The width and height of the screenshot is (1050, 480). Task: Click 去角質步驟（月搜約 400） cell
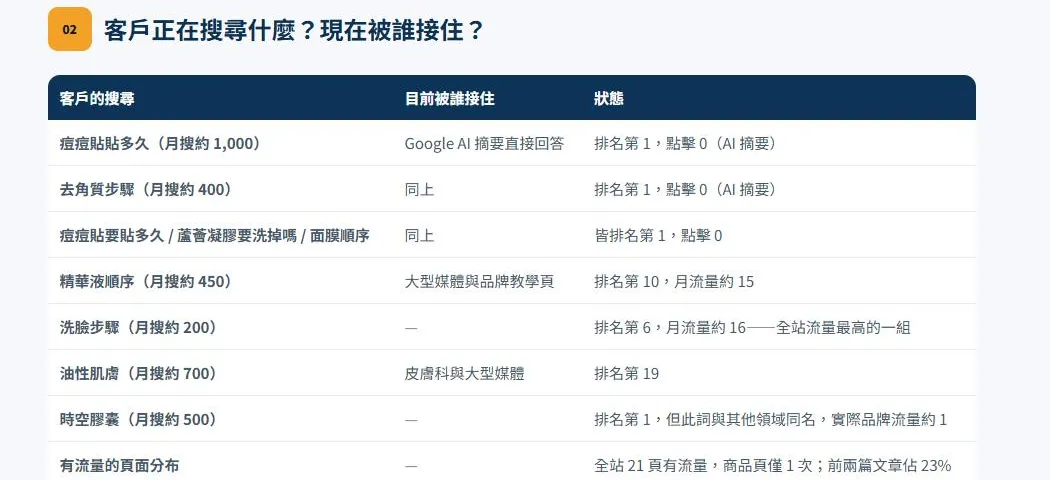[x=146, y=189]
